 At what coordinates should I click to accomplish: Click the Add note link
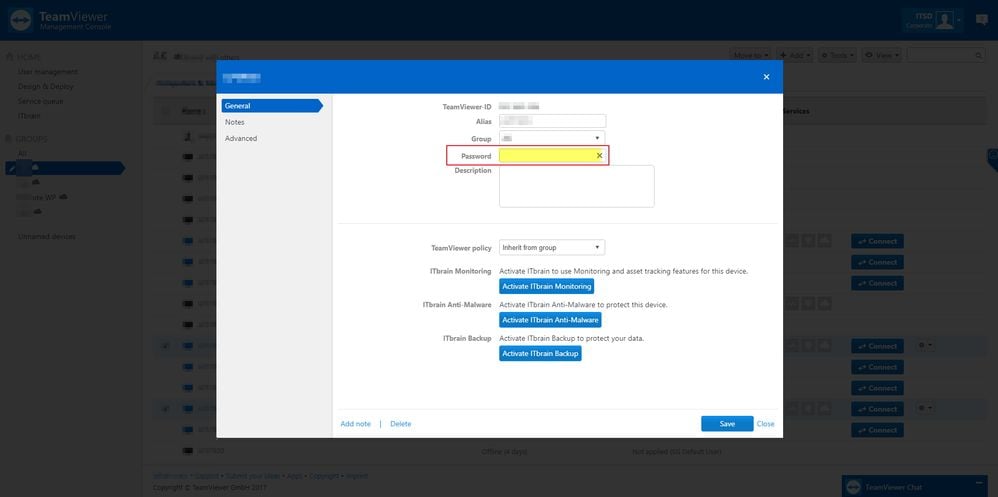pos(355,424)
